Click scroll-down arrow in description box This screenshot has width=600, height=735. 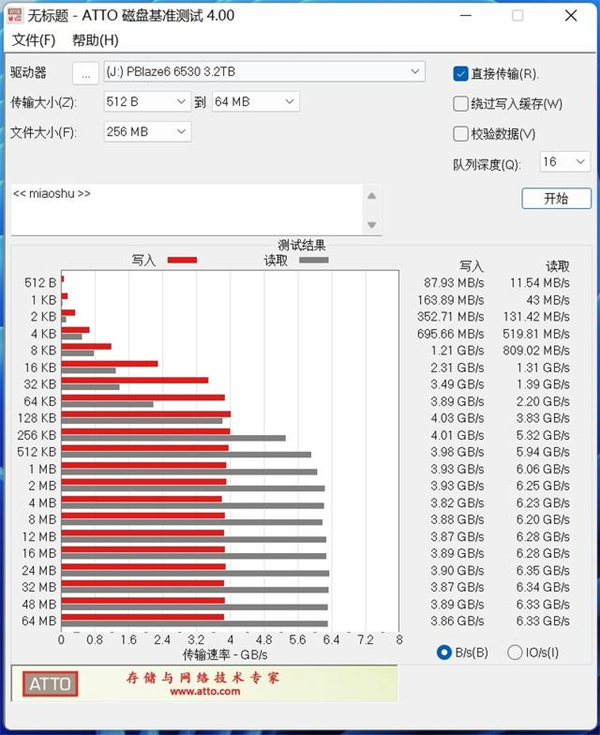tap(372, 225)
